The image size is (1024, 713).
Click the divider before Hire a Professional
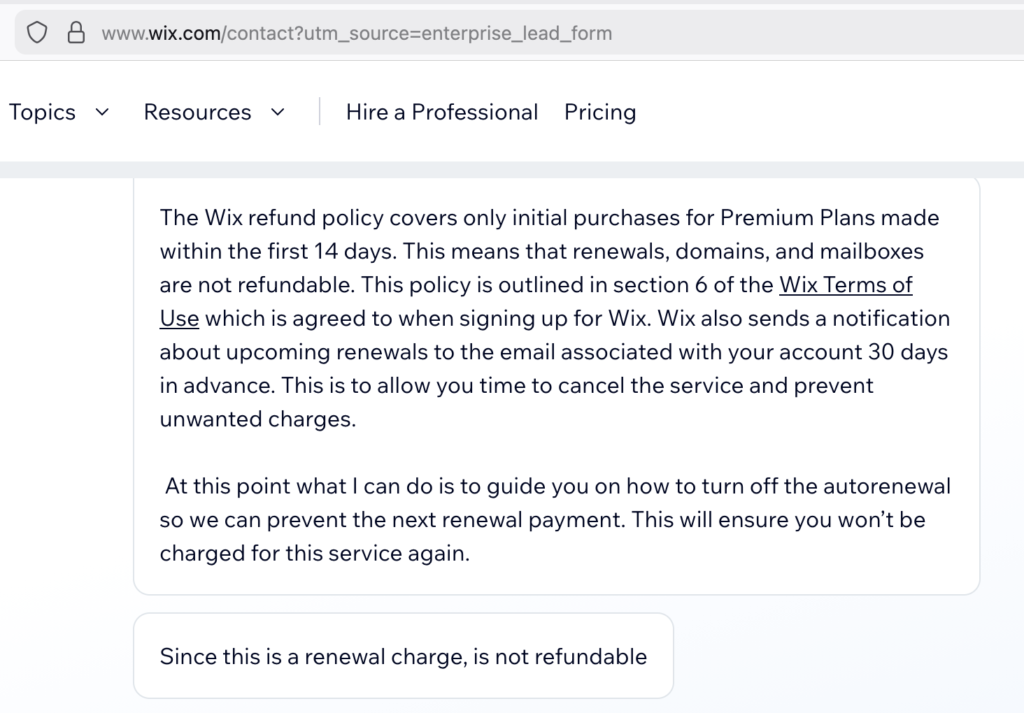click(319, 112)
